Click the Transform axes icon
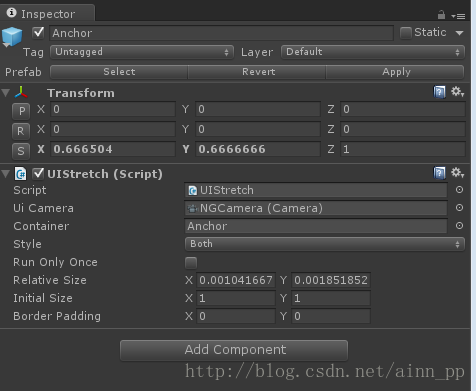476x391 pixels. 21,92
